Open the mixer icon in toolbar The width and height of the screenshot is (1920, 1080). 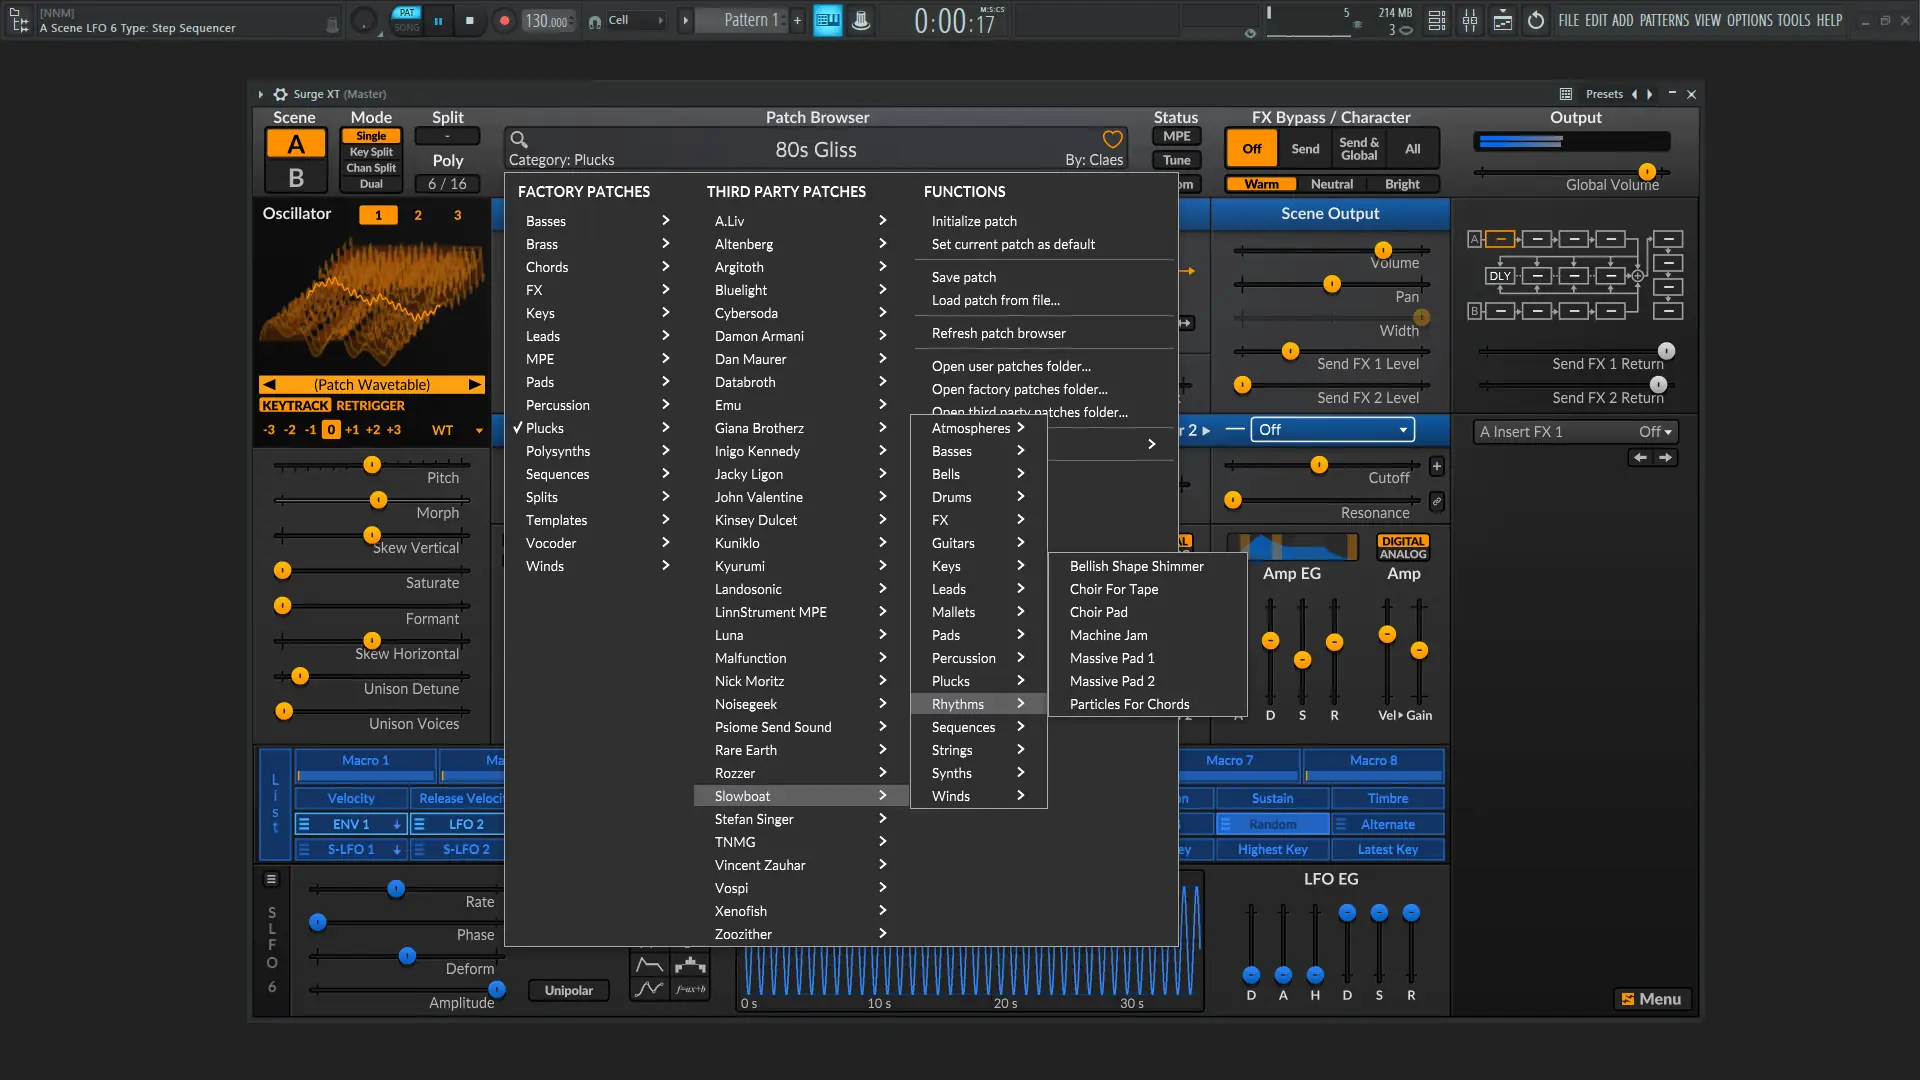point(1469,20)
